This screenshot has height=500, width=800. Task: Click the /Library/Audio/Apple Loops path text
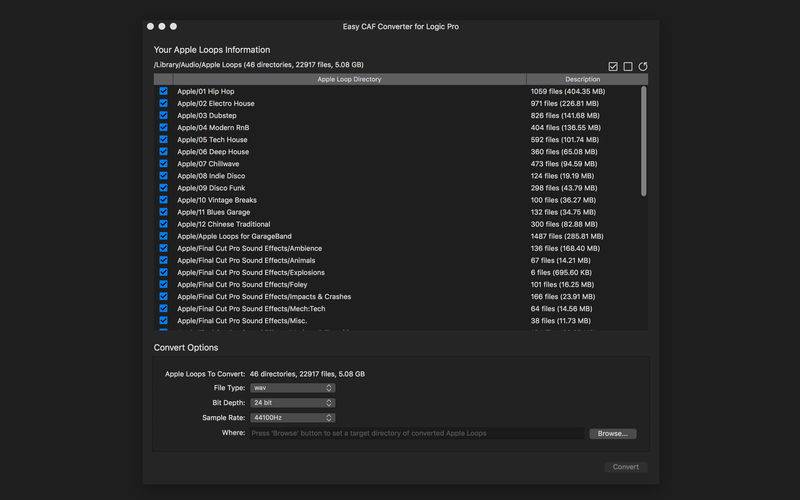pyautogui.click(x=259, y=65)
